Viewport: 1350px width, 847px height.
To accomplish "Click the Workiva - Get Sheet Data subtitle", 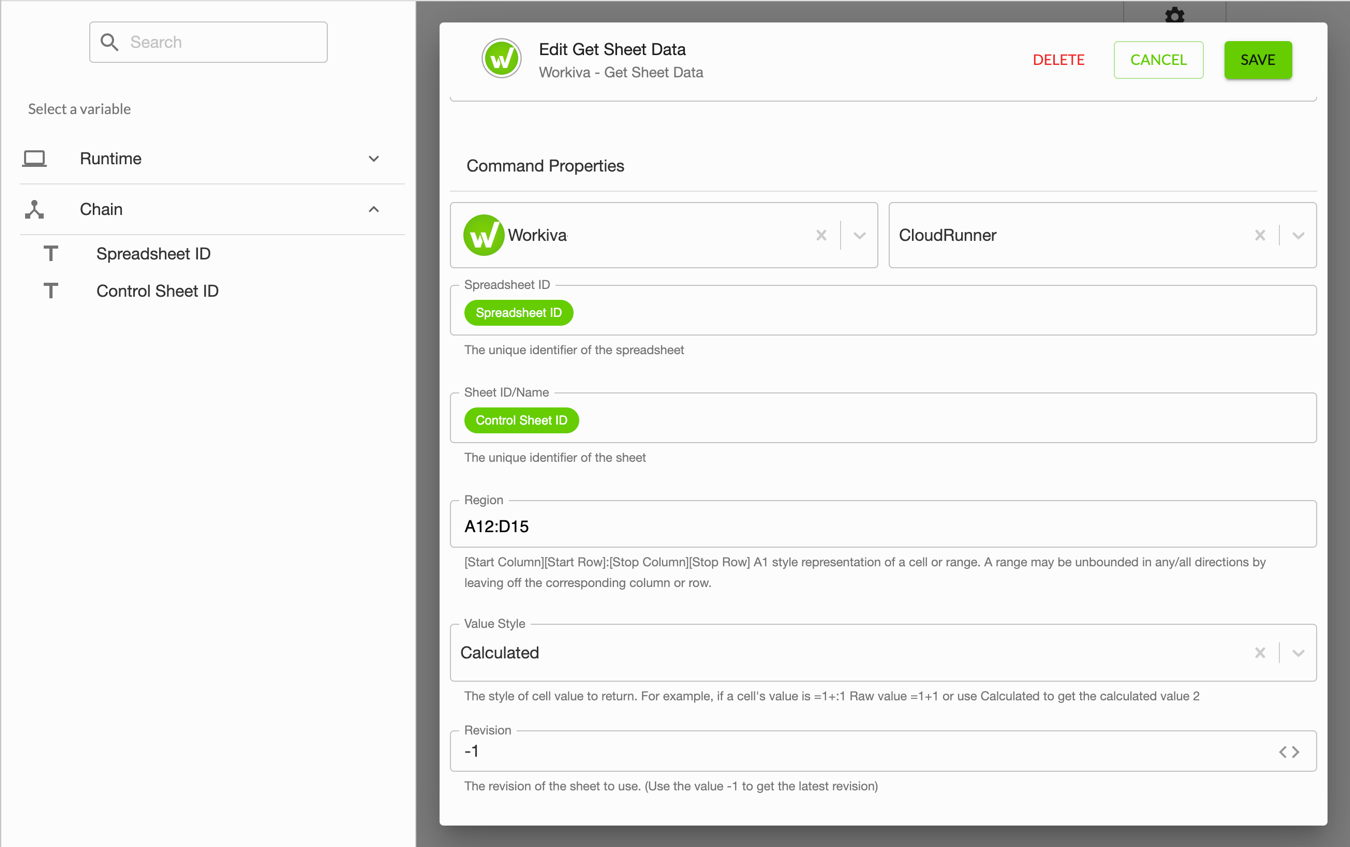I will [621, 72].
